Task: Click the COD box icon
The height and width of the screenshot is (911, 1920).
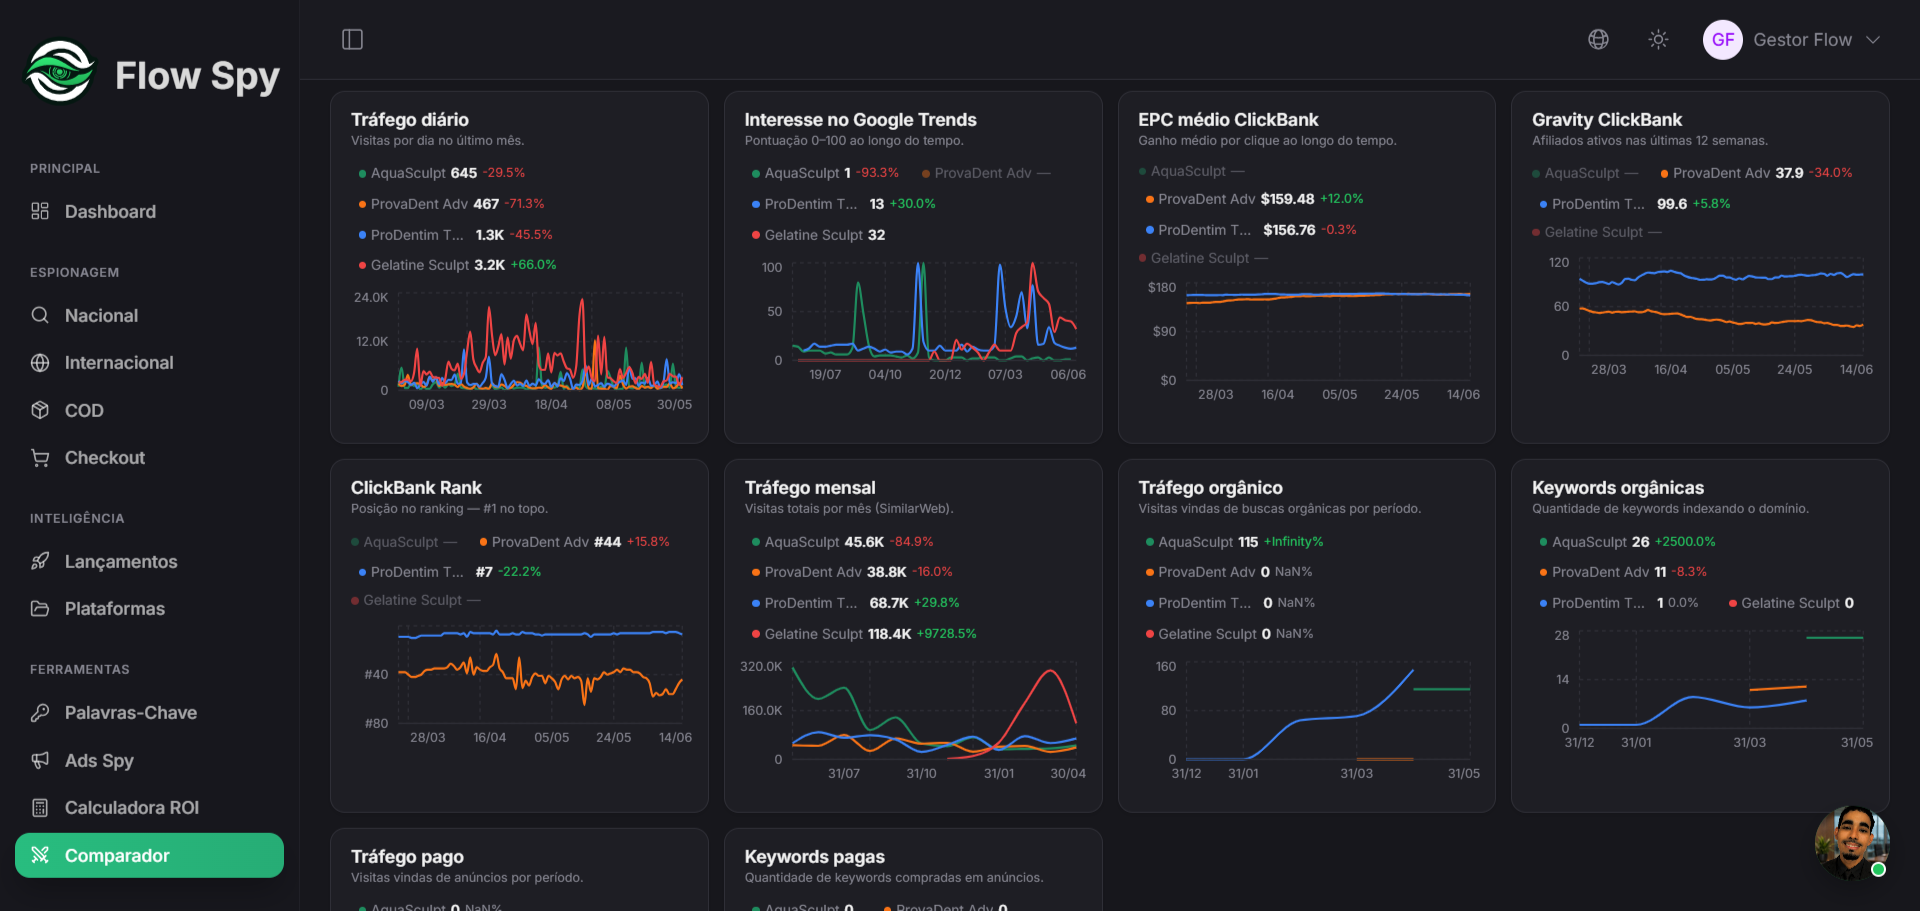Action: [40, 411]
